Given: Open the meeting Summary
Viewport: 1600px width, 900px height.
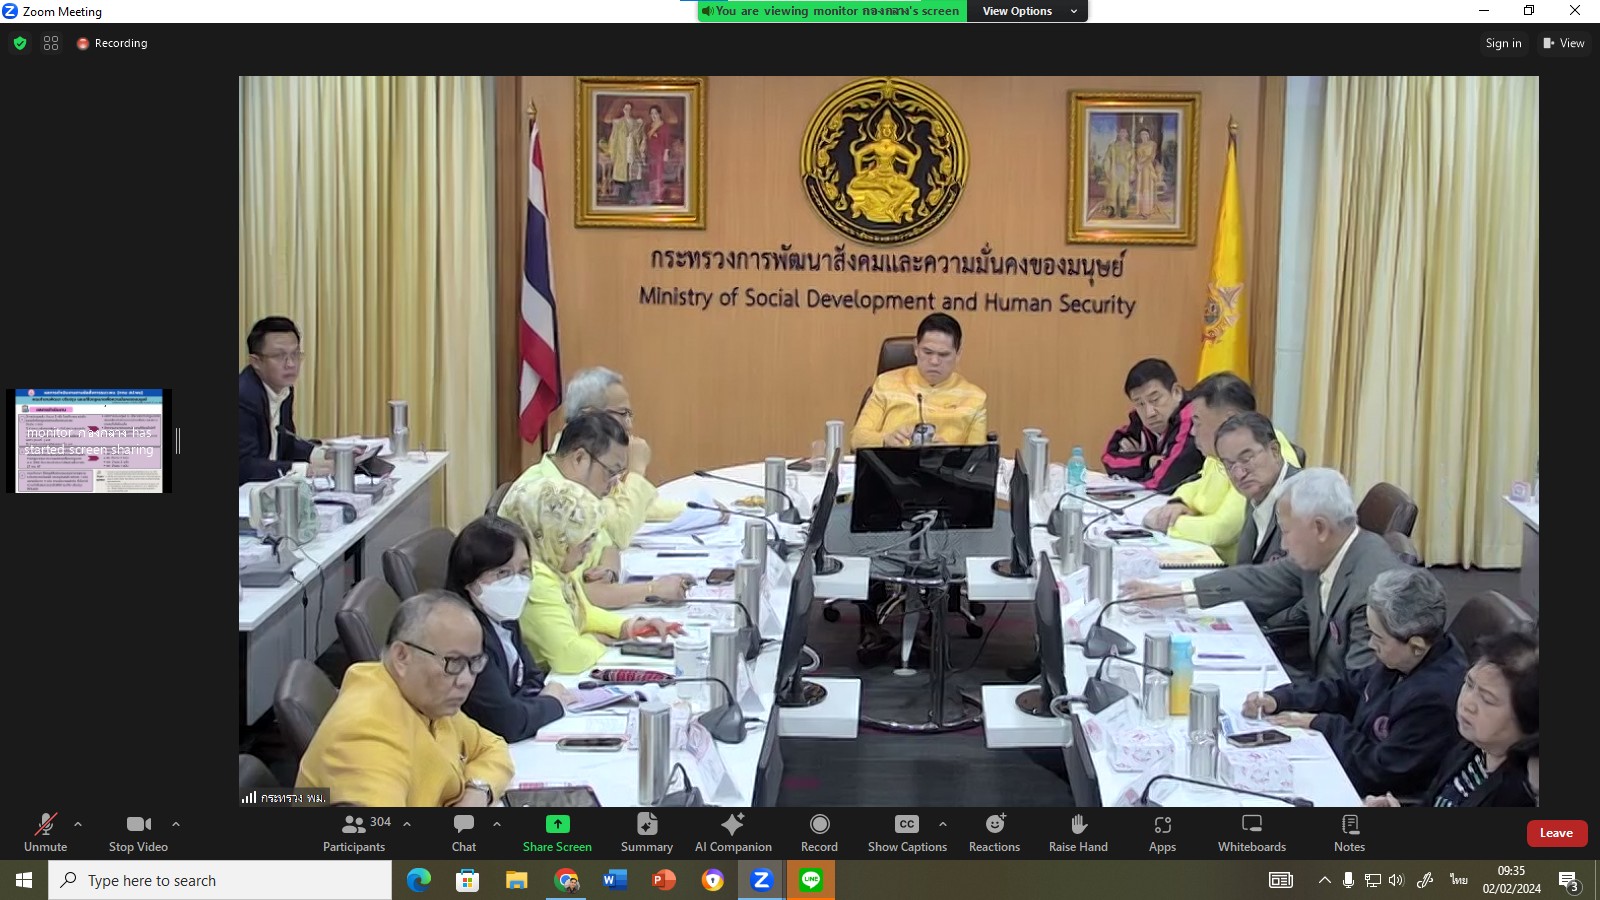Looking at the screenshot, I should point(647,833).
